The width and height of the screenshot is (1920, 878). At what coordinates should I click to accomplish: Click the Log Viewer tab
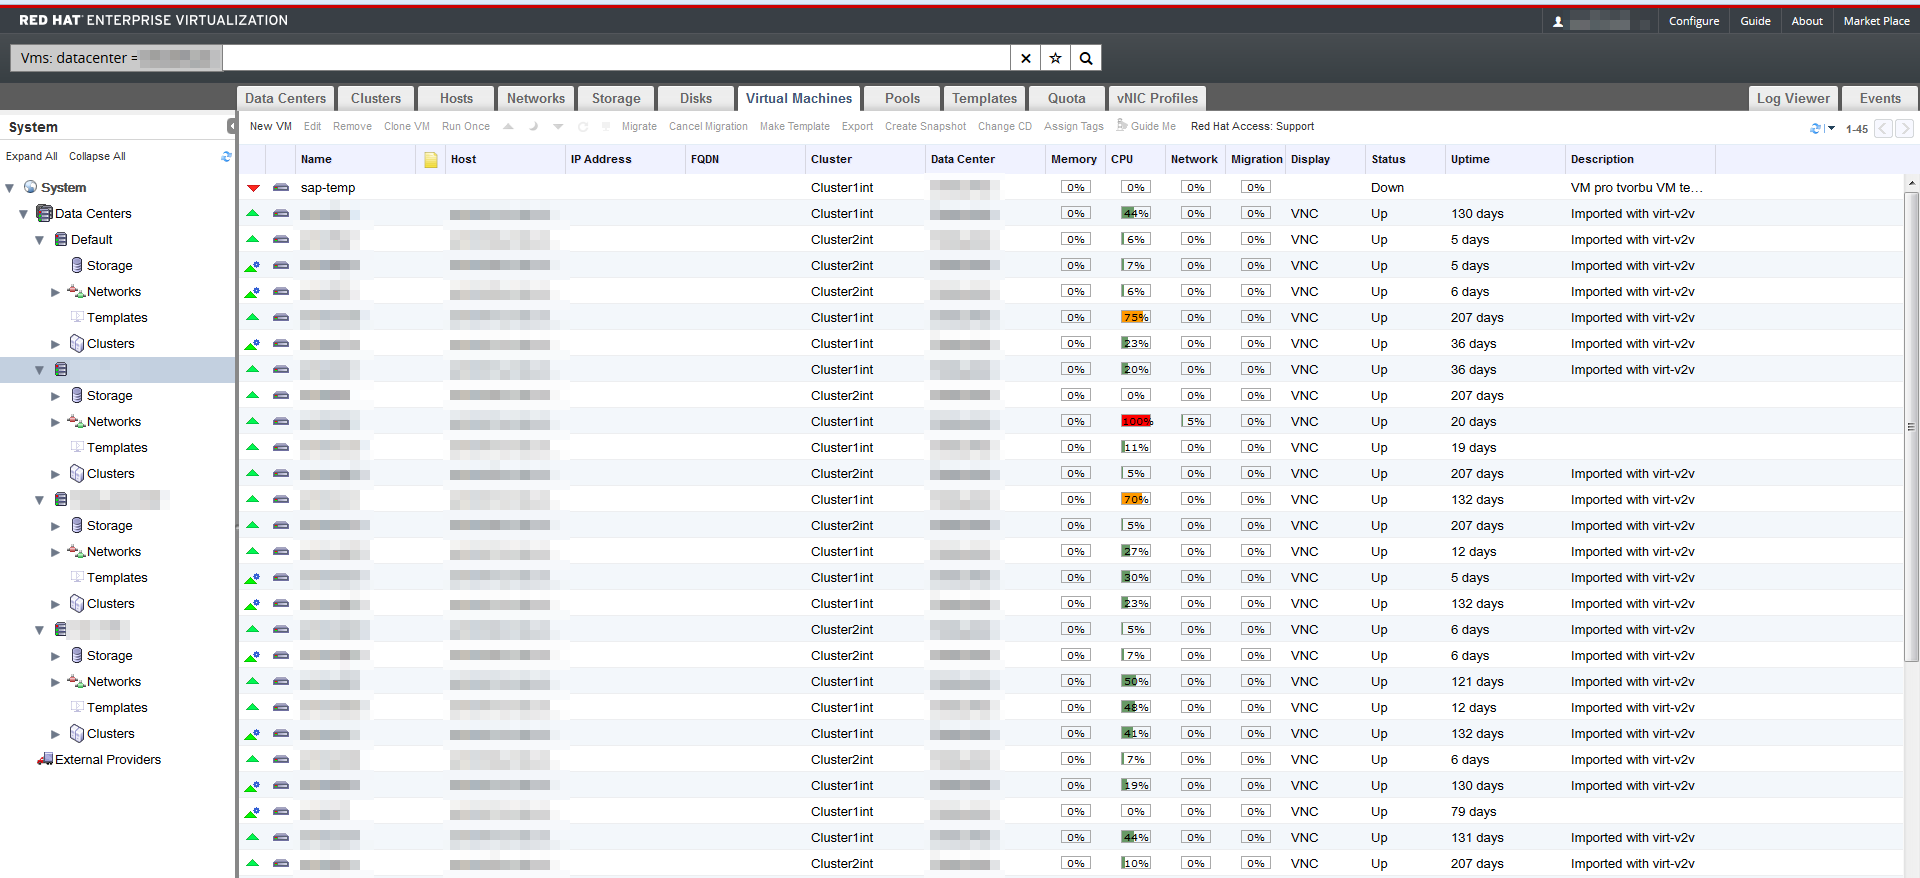(x=1793, y=98)
